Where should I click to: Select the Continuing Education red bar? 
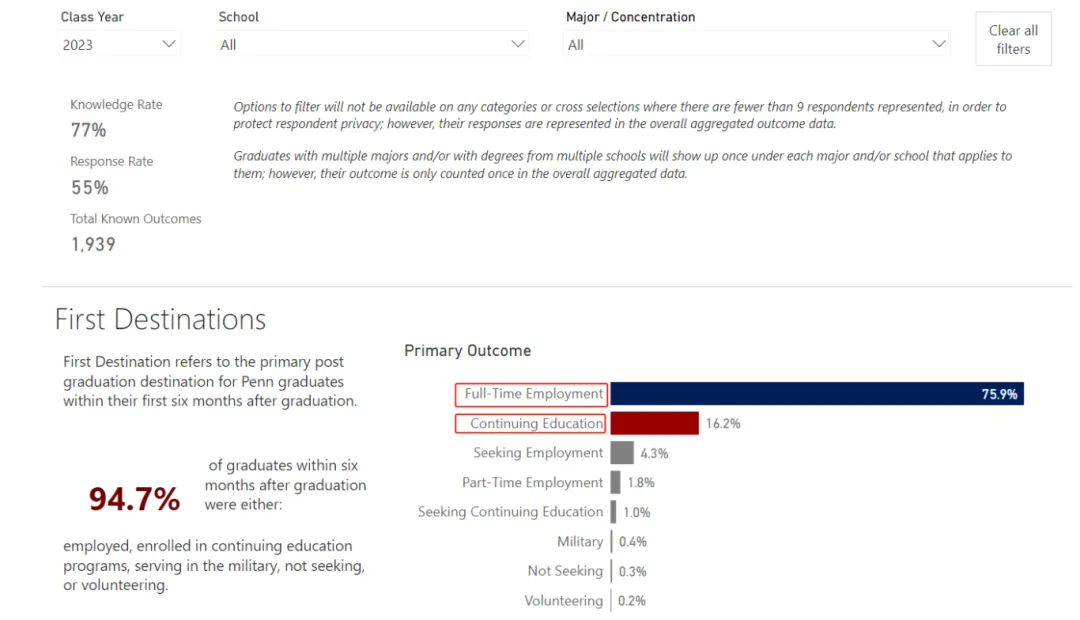click(654, 423)
